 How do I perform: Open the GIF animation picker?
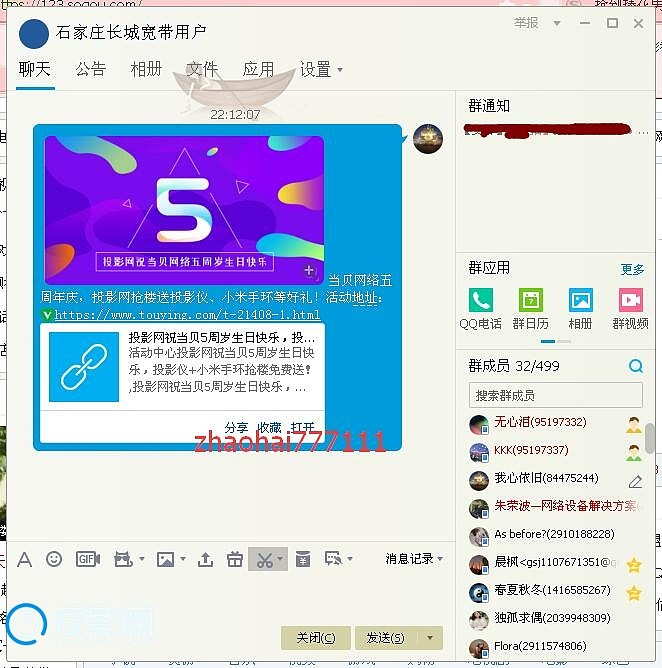(x=88, y=559)
